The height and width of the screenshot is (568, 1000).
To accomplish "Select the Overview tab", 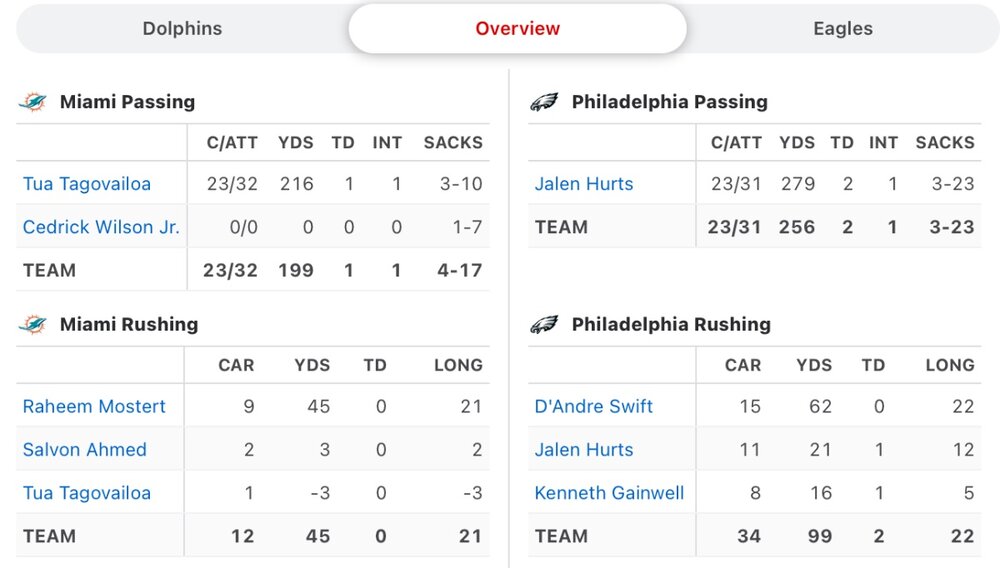I will coord(517,29).
